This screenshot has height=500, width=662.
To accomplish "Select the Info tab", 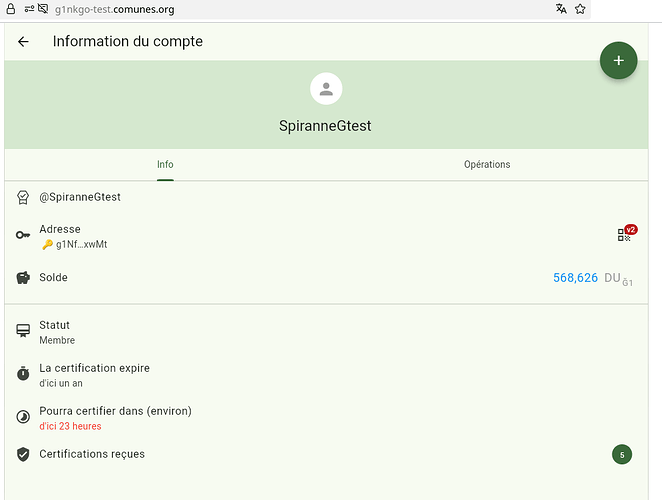I will point(165,164).
